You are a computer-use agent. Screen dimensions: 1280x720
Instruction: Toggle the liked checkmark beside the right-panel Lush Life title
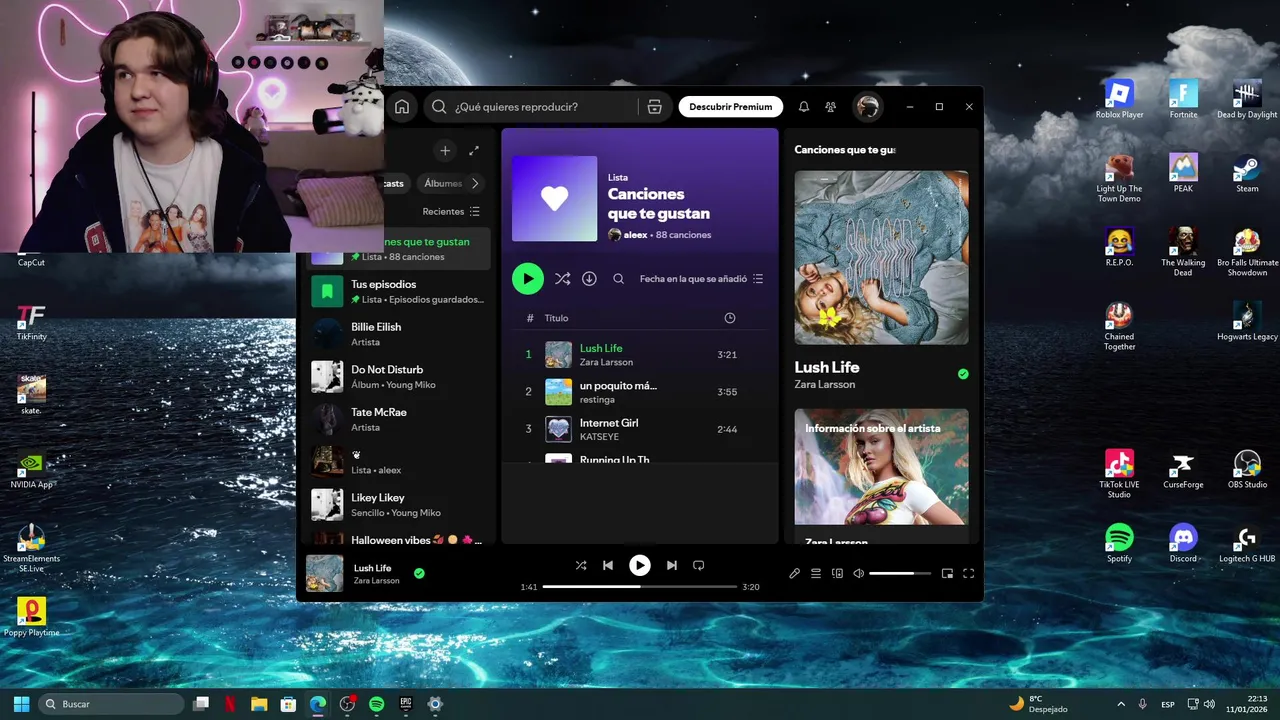click(x=963, y=374)
